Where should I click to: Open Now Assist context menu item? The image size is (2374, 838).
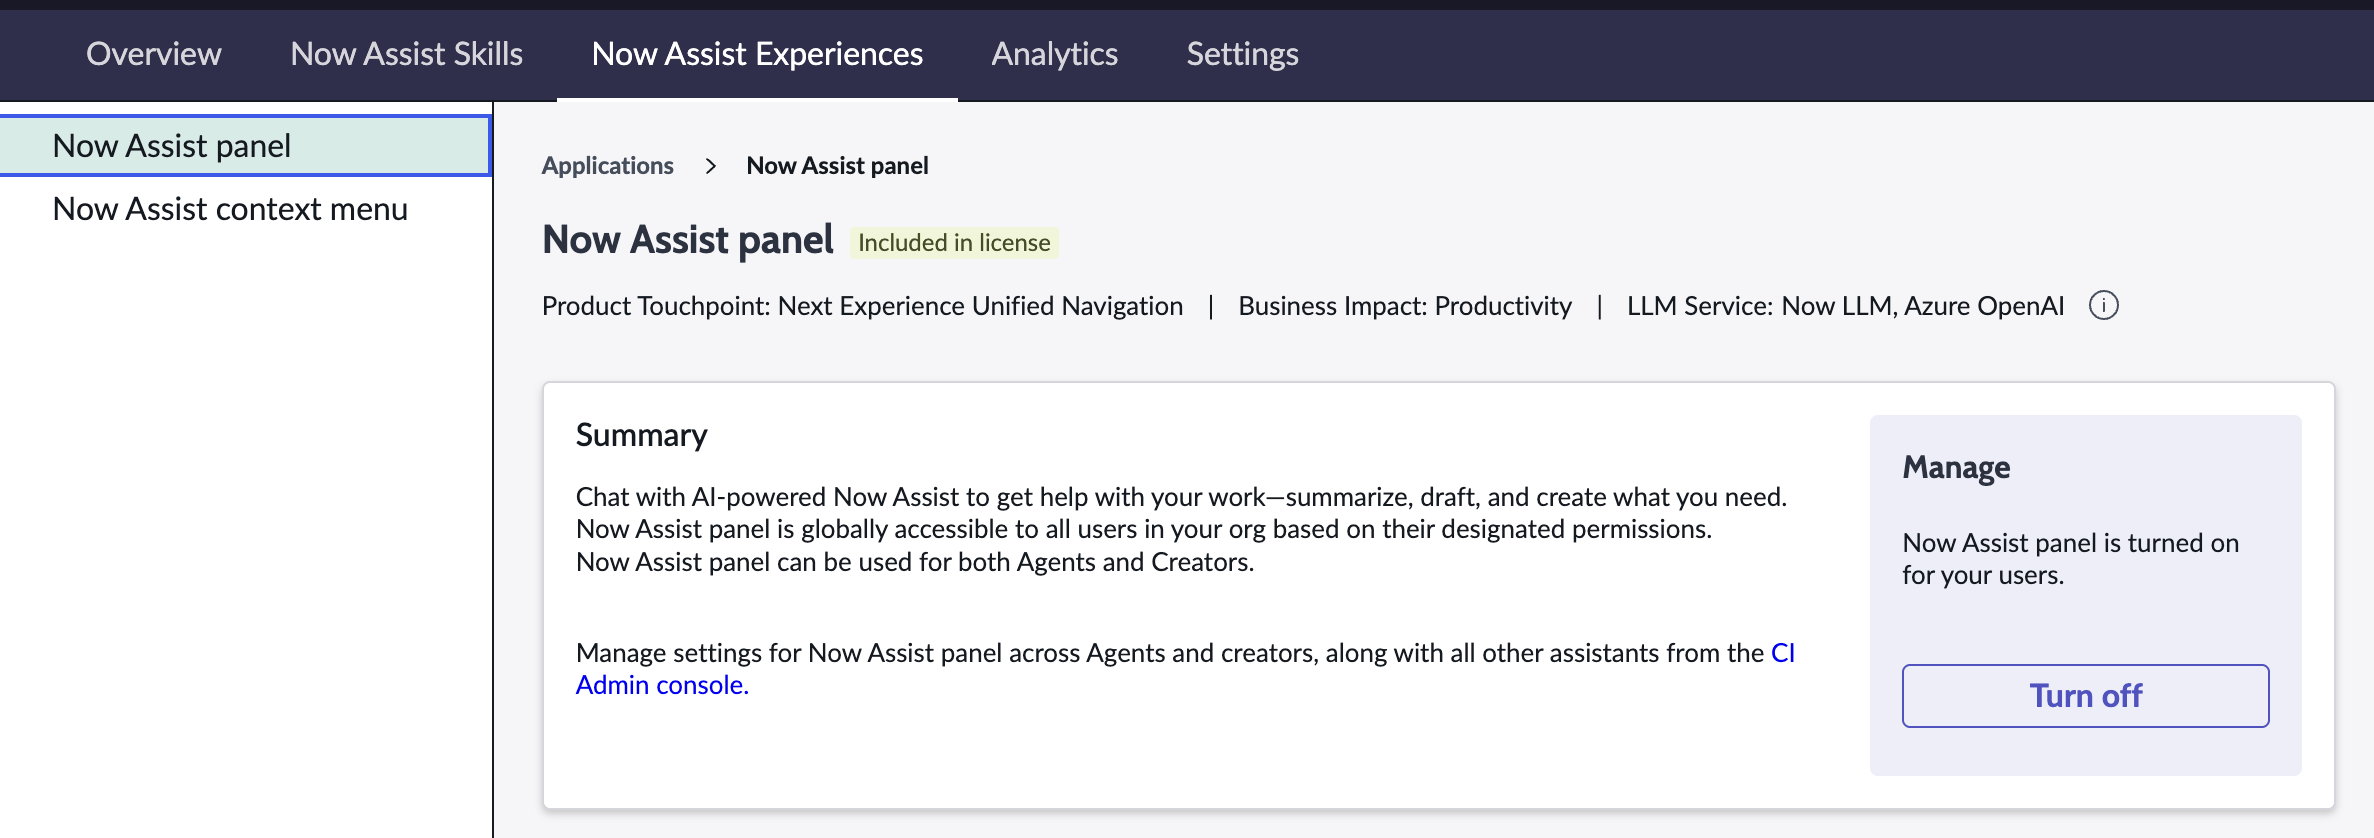[x=230, y=209]
